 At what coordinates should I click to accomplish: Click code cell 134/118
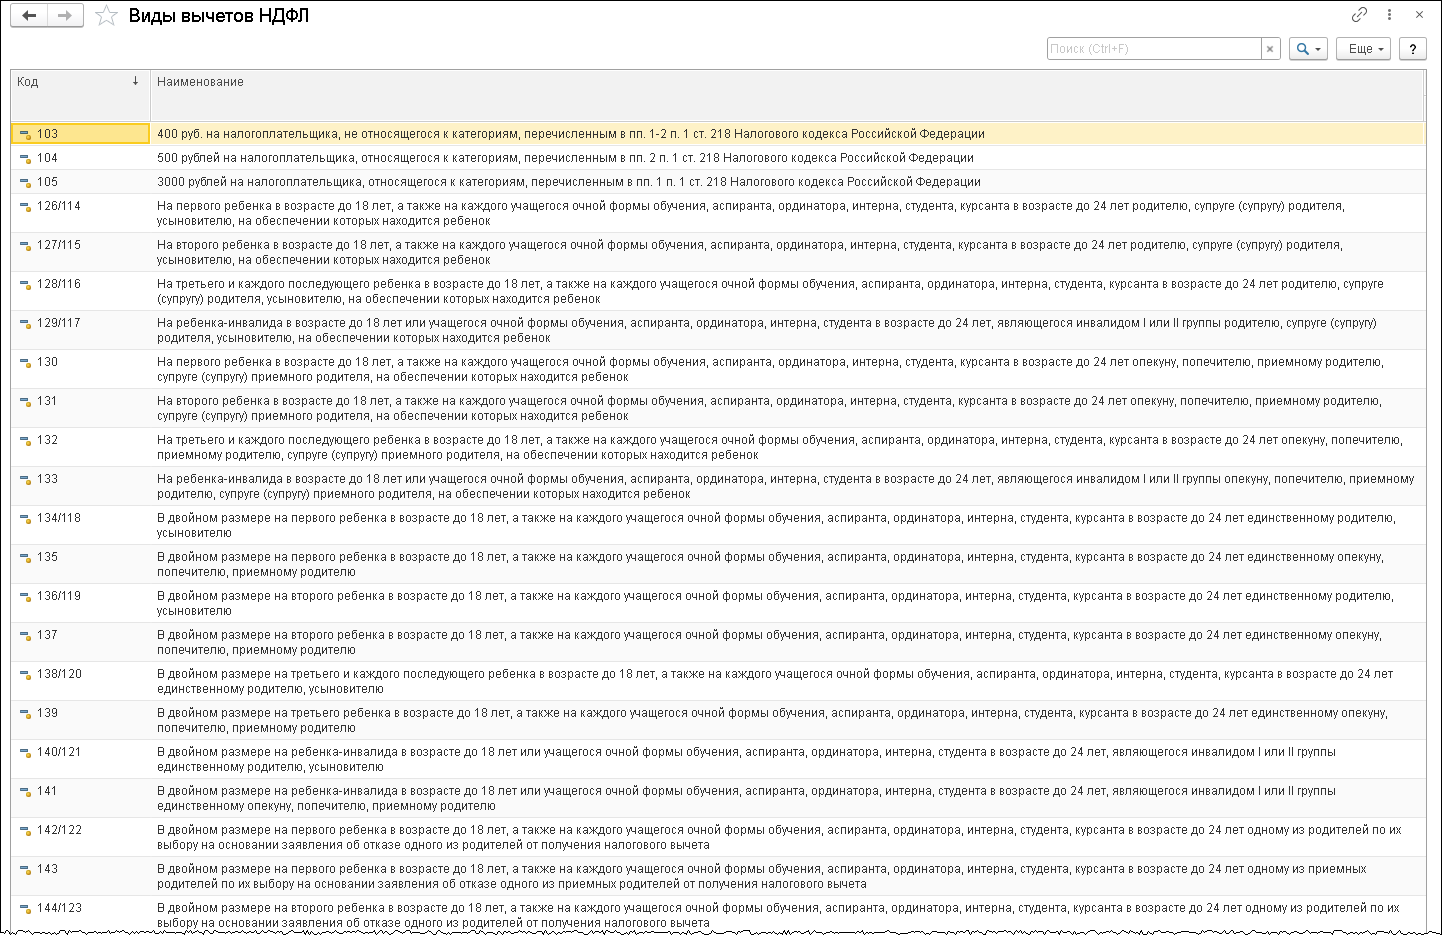point(81,525)
